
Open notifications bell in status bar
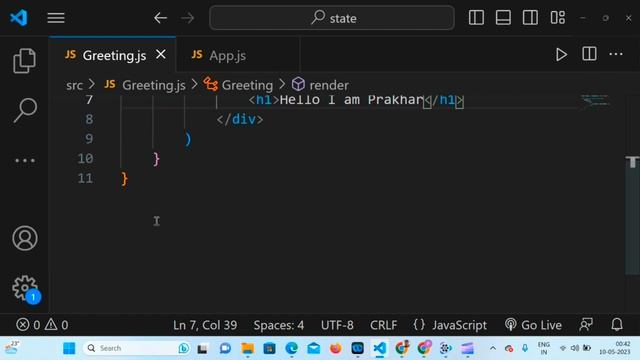(x=617, y=325)
